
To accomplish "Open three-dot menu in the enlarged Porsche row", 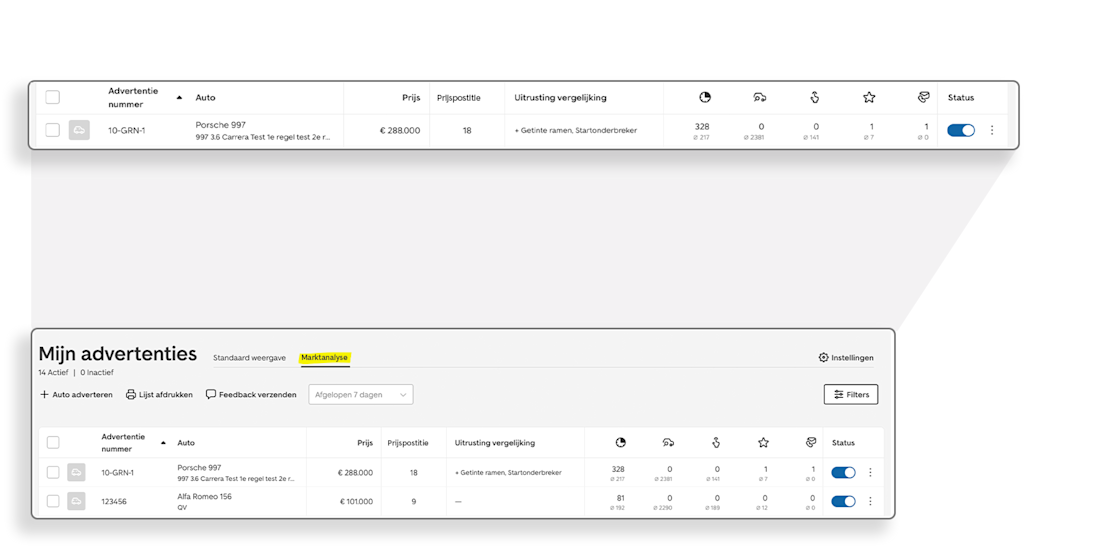I will (x=992, y=130).
